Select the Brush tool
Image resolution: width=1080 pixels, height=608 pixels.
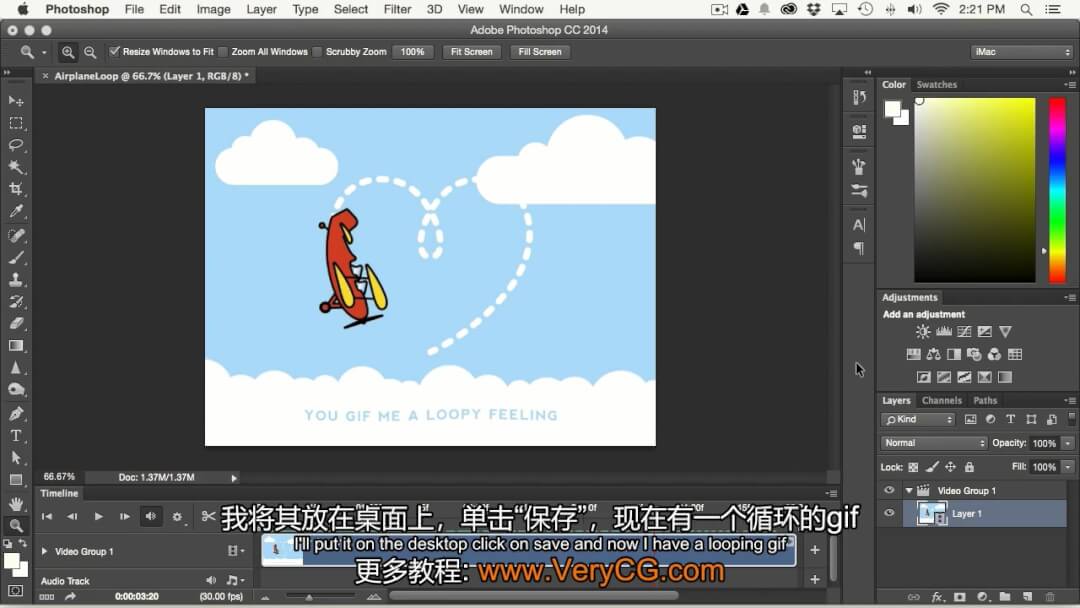[x=16, y=258]
